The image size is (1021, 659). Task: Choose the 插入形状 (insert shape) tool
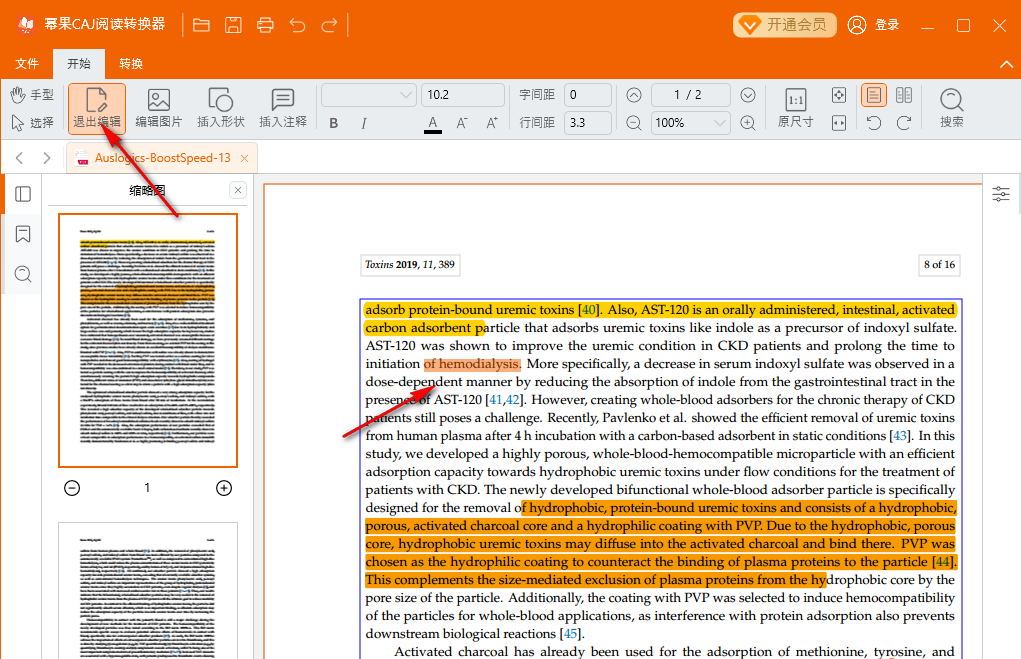(x=220, y=108)
